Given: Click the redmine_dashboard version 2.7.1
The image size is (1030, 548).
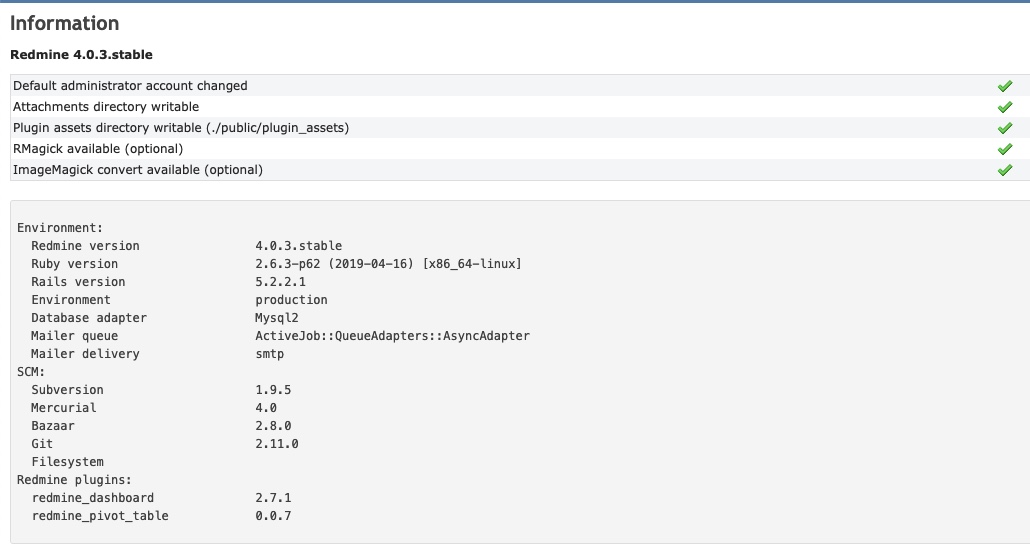Looking at the screenshot, I should [273, 498].
